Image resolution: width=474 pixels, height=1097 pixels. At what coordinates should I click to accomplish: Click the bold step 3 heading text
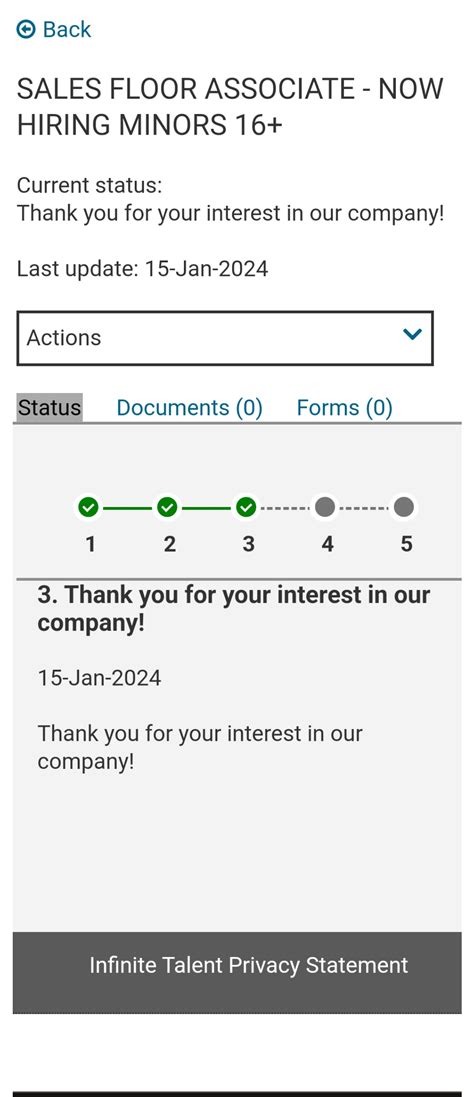coord(234,609)
